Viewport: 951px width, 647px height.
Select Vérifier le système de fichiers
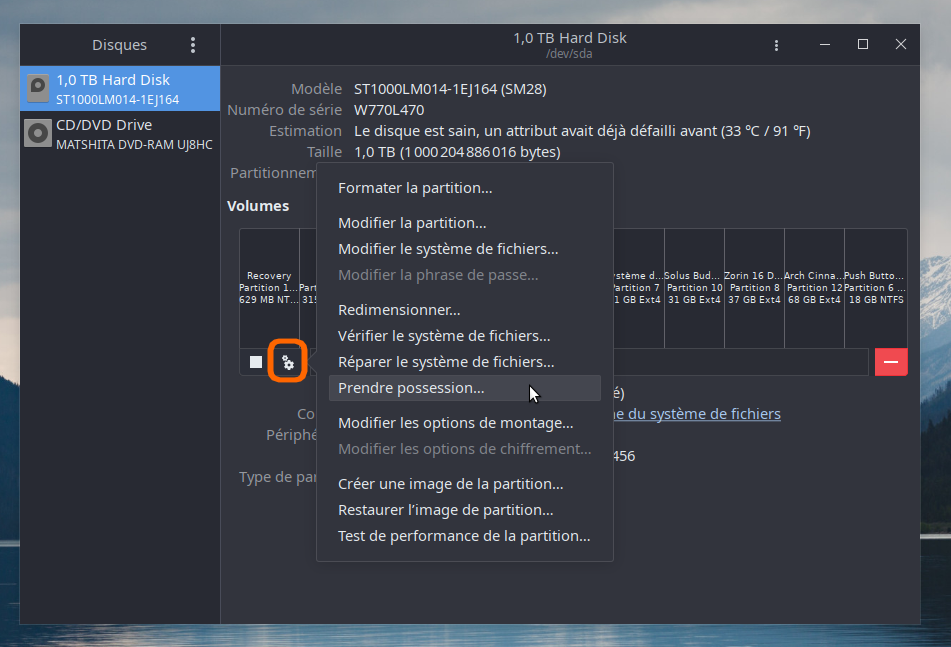point(444,336)
